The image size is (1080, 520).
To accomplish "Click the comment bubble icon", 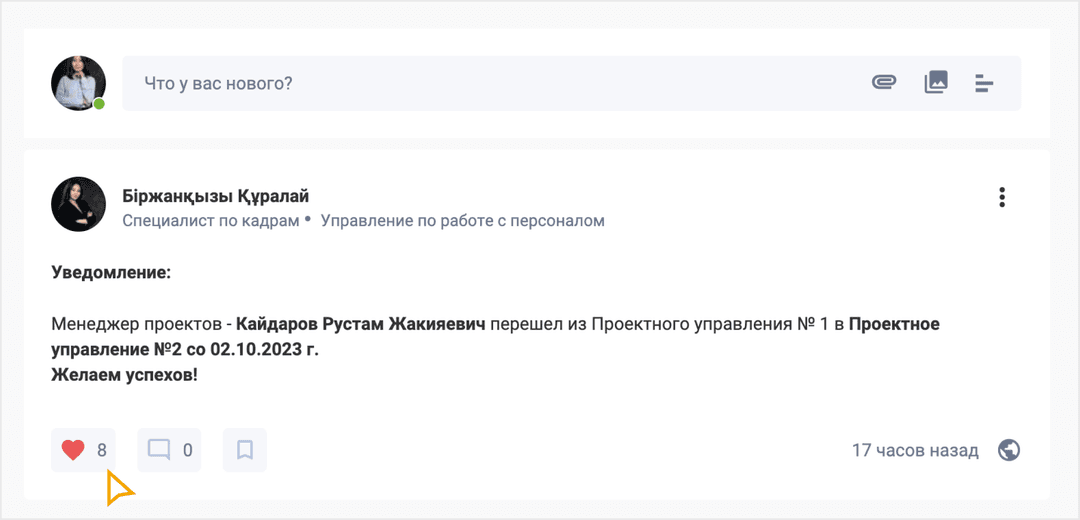I will coord(159,450).
